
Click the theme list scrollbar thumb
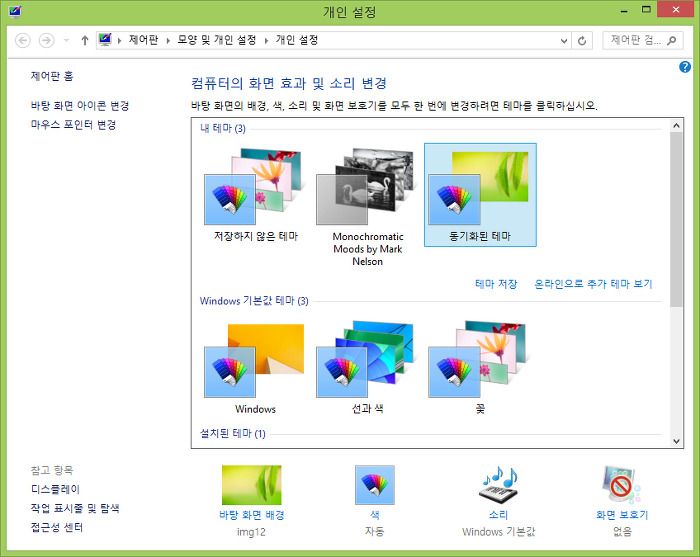click(676, 219)
